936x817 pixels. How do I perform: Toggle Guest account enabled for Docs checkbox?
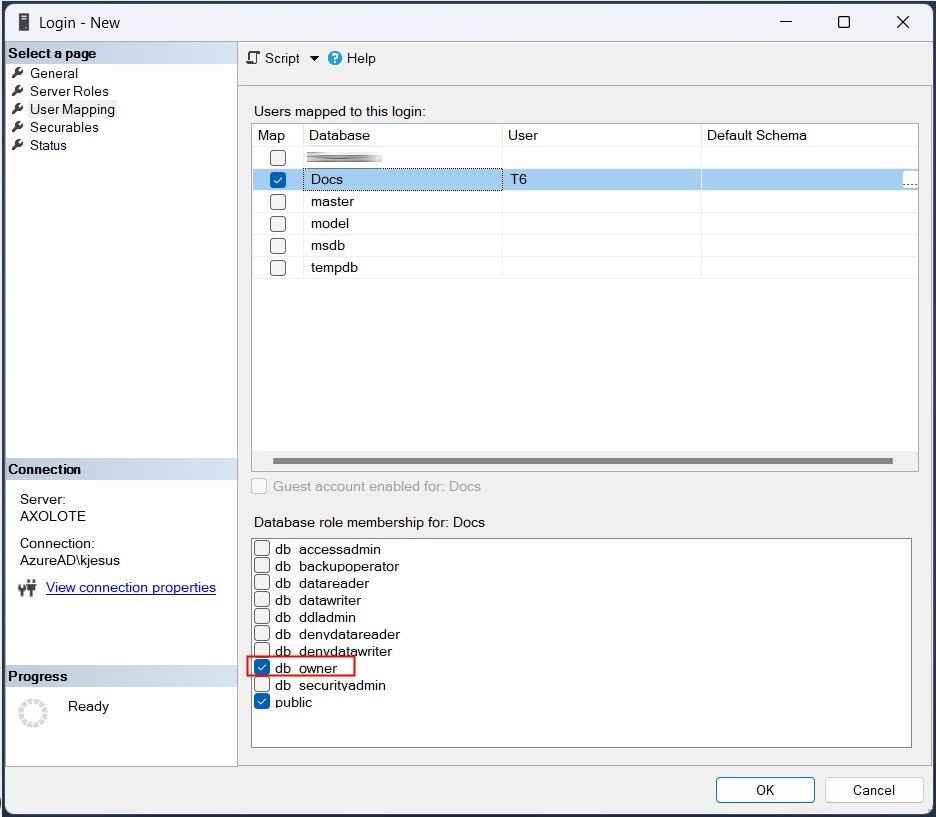(259, 486)
